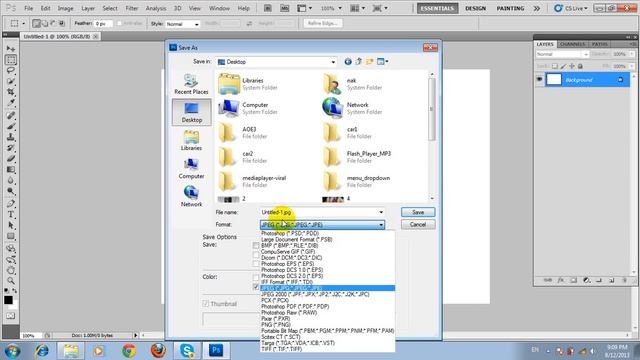The image size is (640, 360).
Task: Click the Cancel button
Action: [x=418, y=224]
